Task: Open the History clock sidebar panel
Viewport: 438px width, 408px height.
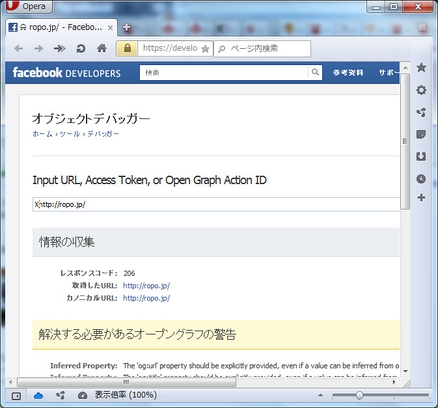Action: [421, 179]
